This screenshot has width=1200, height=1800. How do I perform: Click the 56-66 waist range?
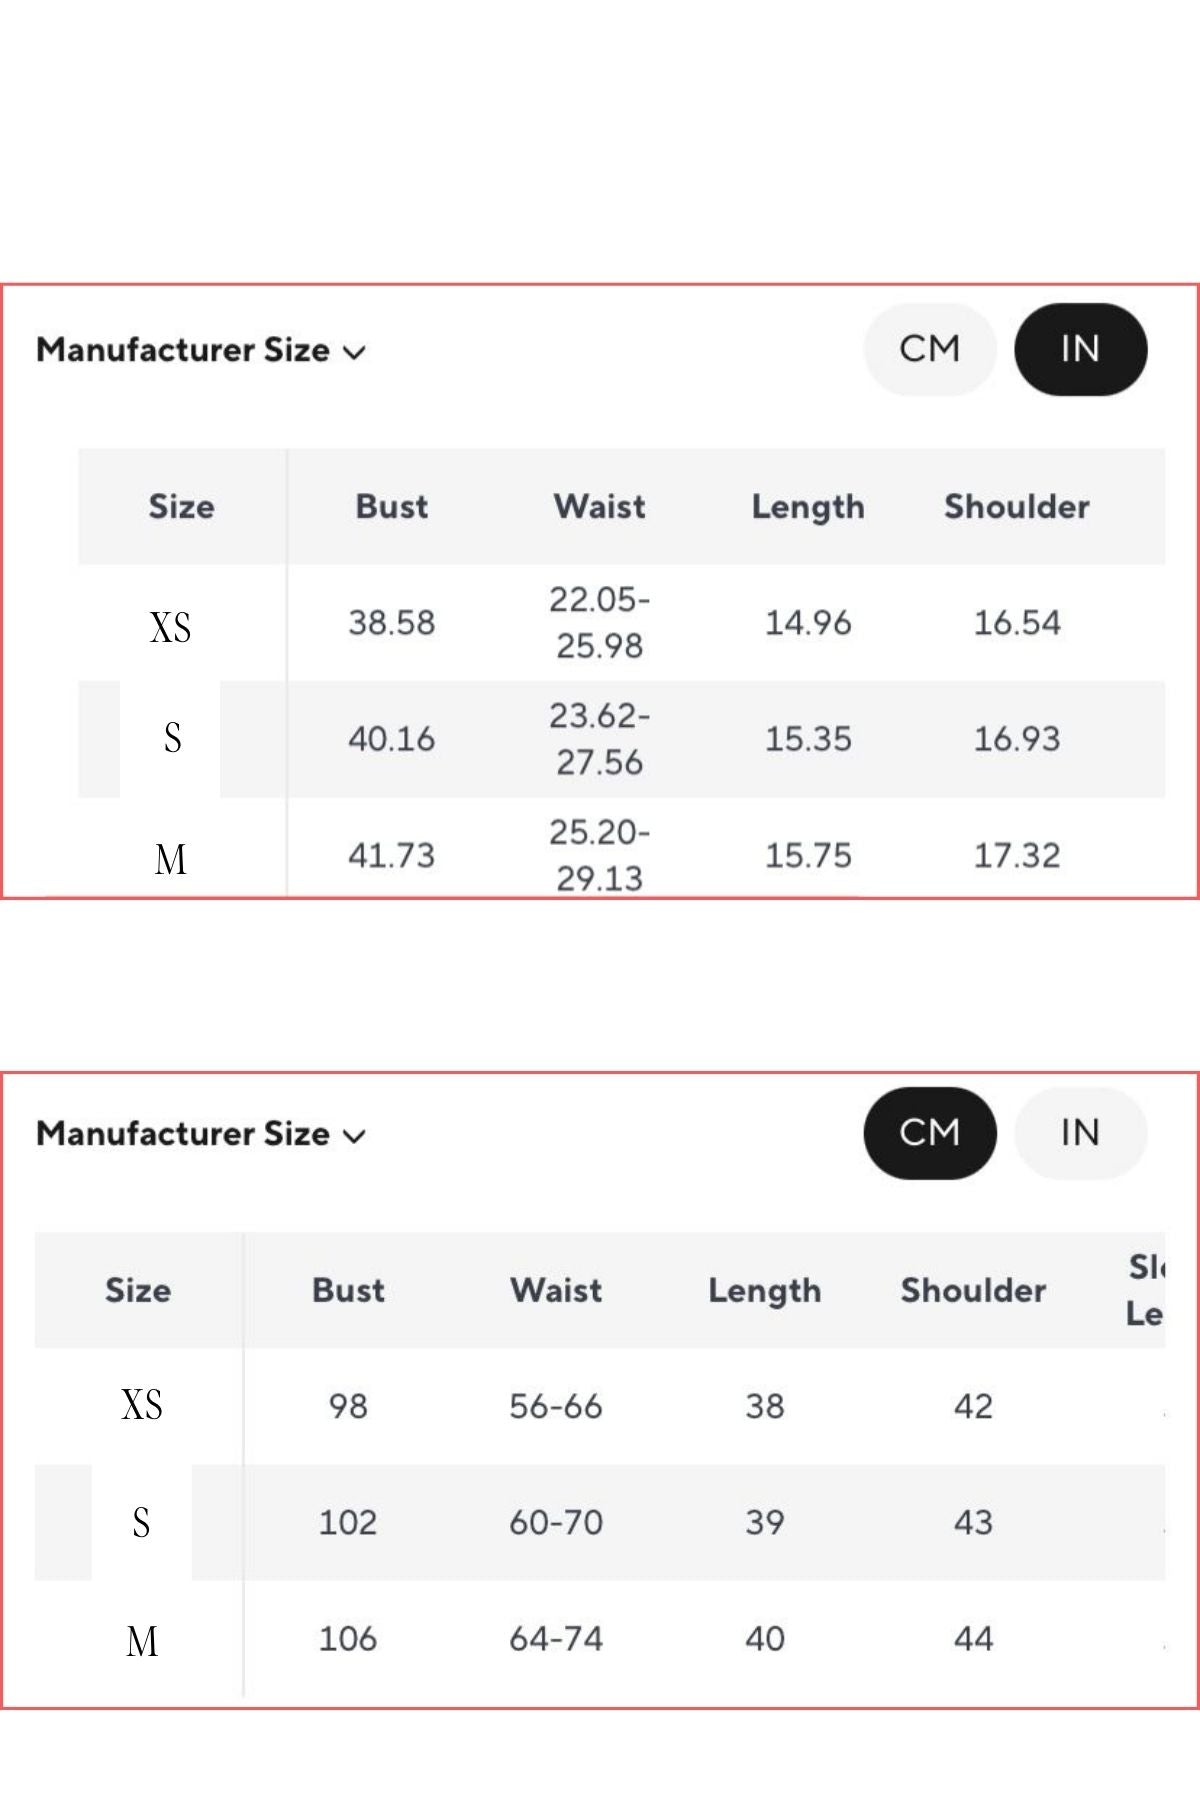coord(556,1407)
